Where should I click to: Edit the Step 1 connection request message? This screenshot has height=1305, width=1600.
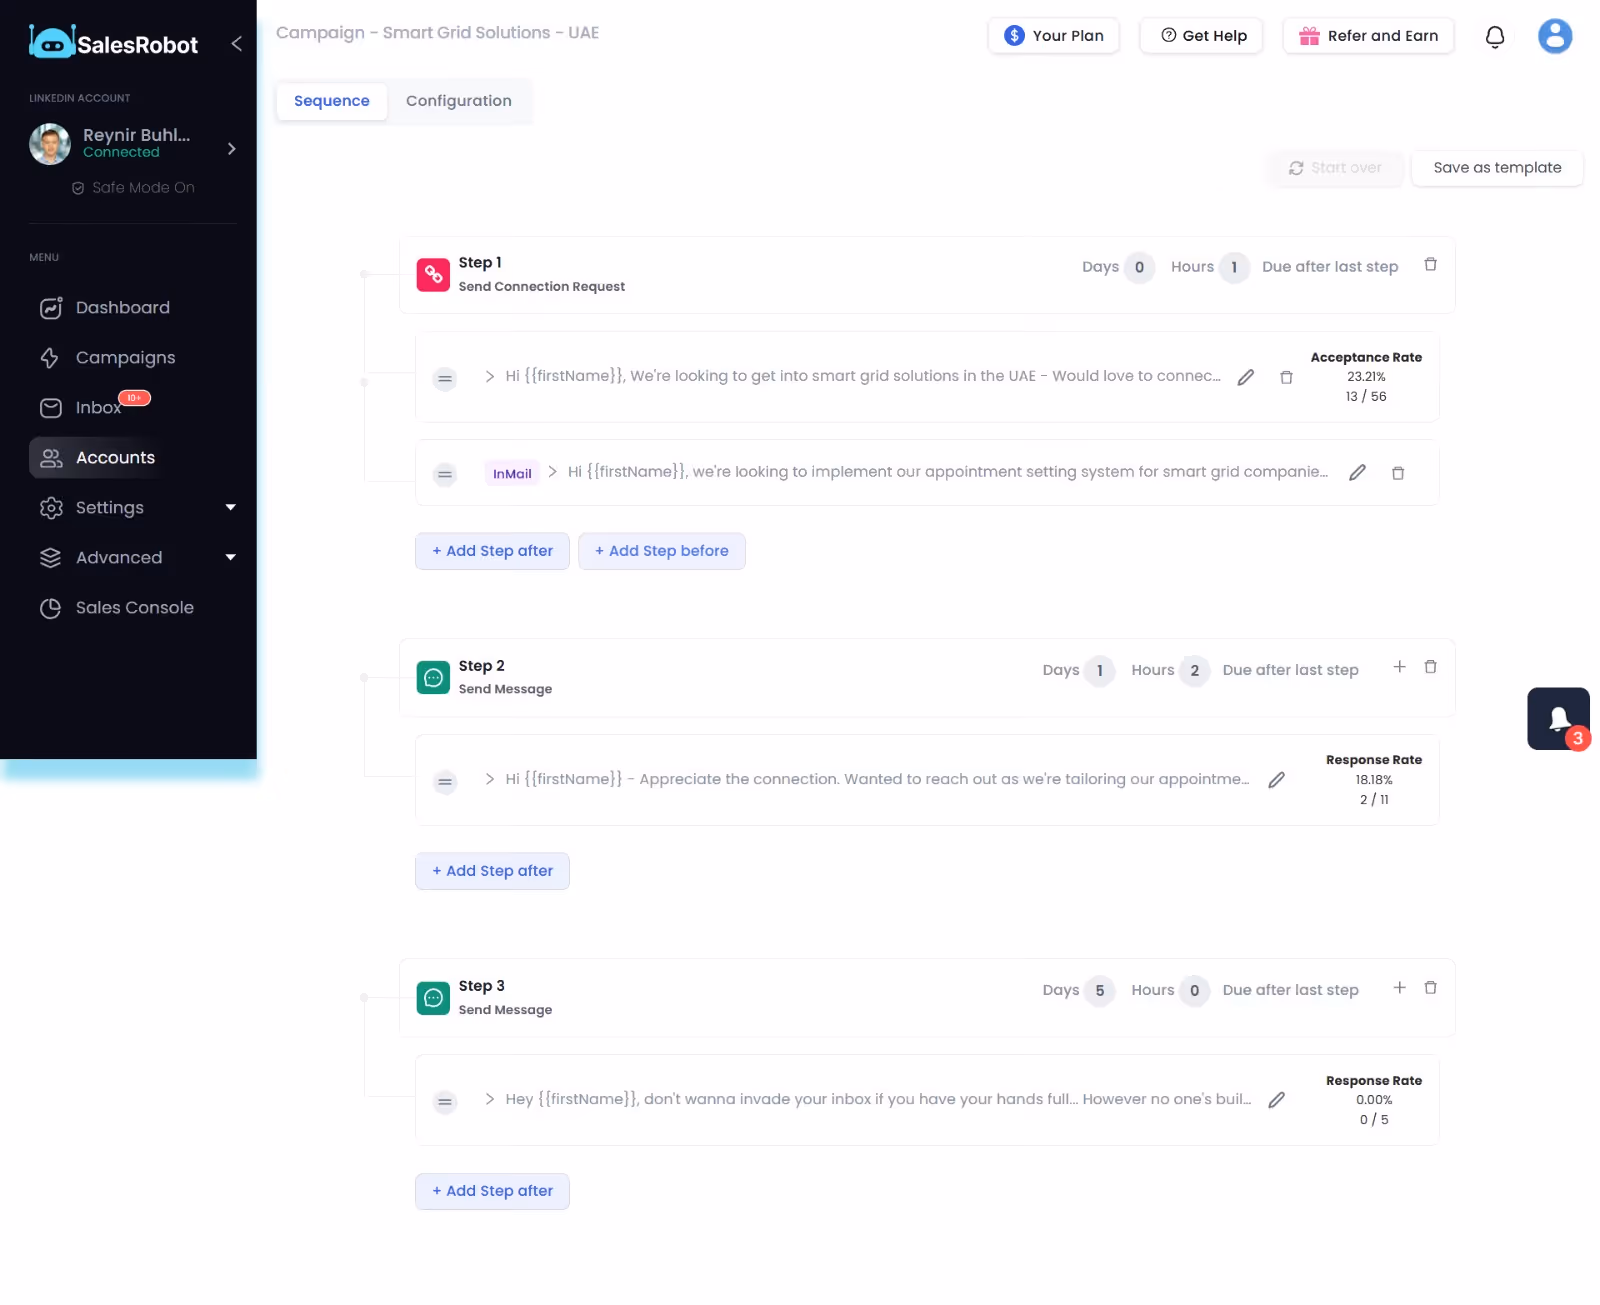[x=1245, y=377]
